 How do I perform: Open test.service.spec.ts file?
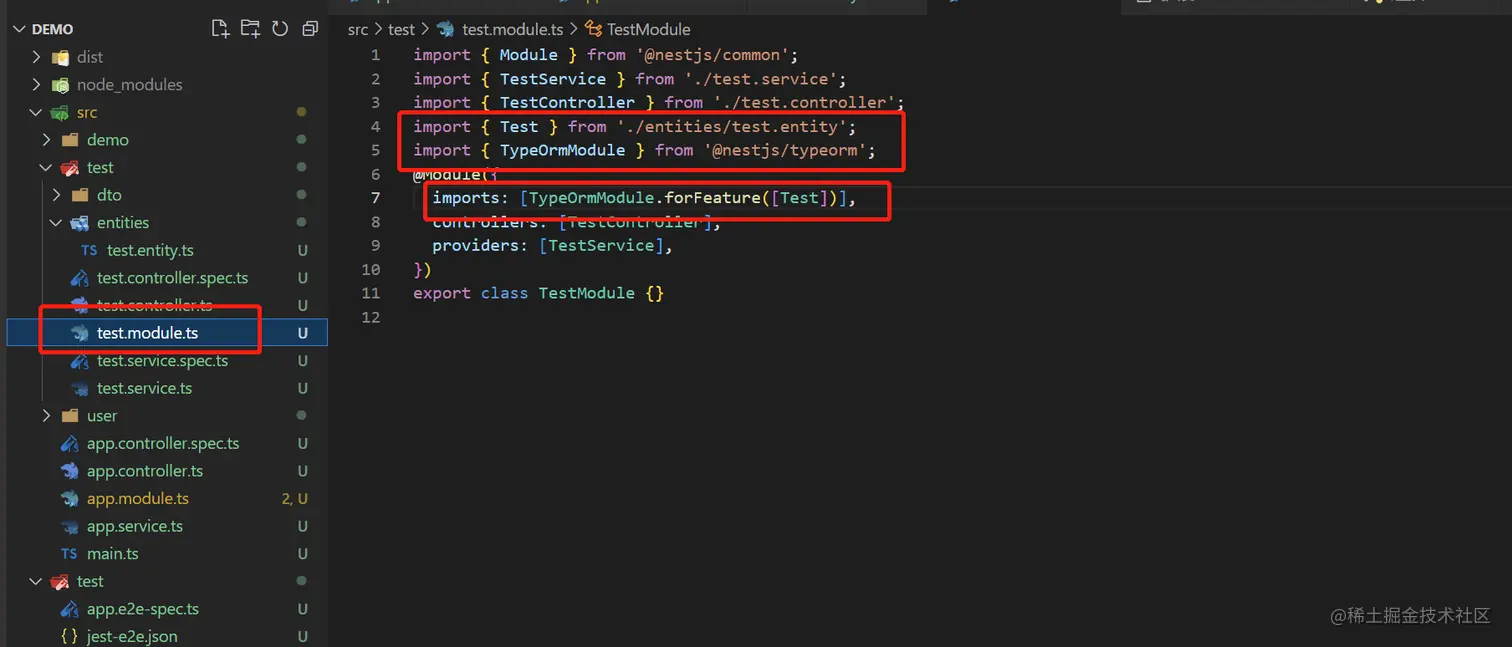(x=162, y=361)
